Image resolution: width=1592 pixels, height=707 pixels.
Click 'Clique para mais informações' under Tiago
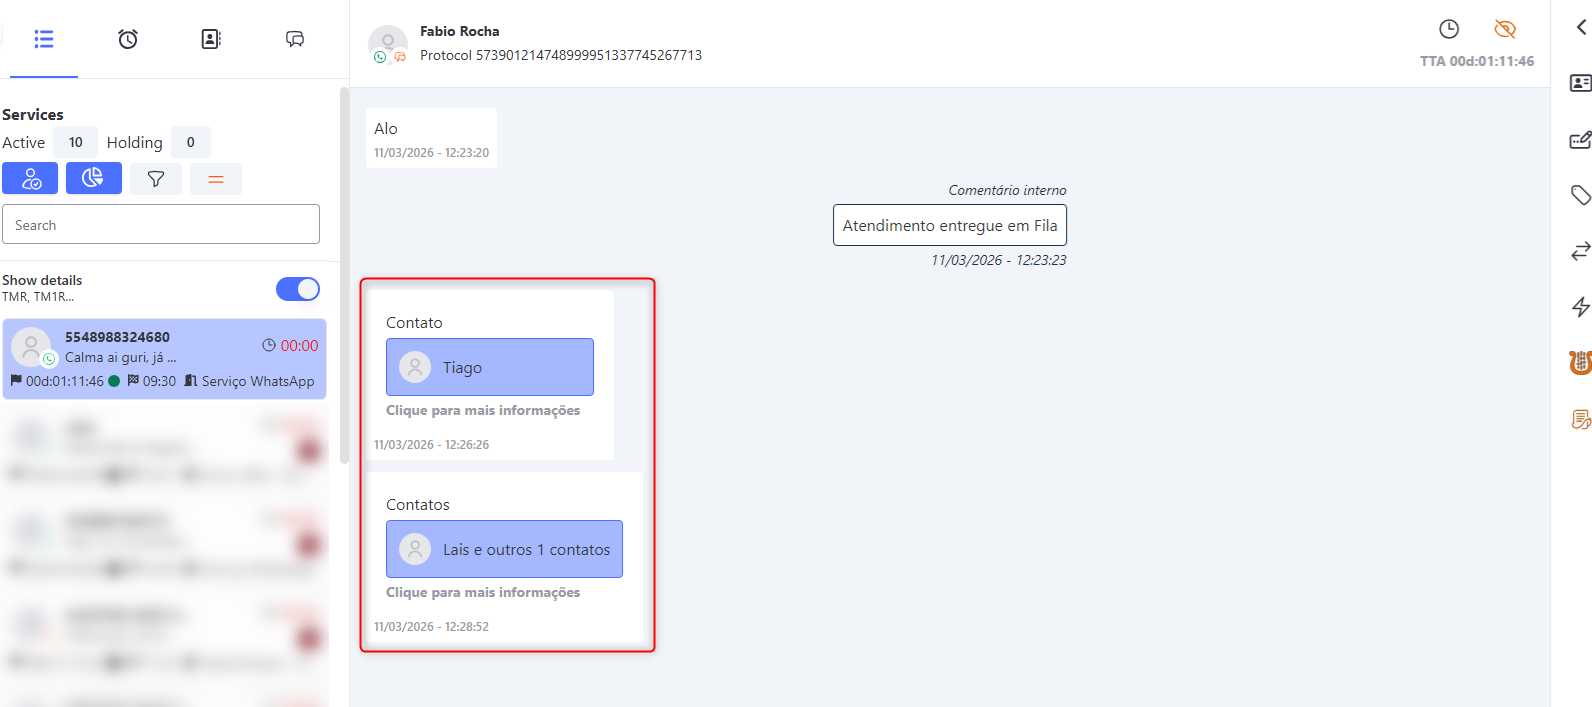click(483, 410)
